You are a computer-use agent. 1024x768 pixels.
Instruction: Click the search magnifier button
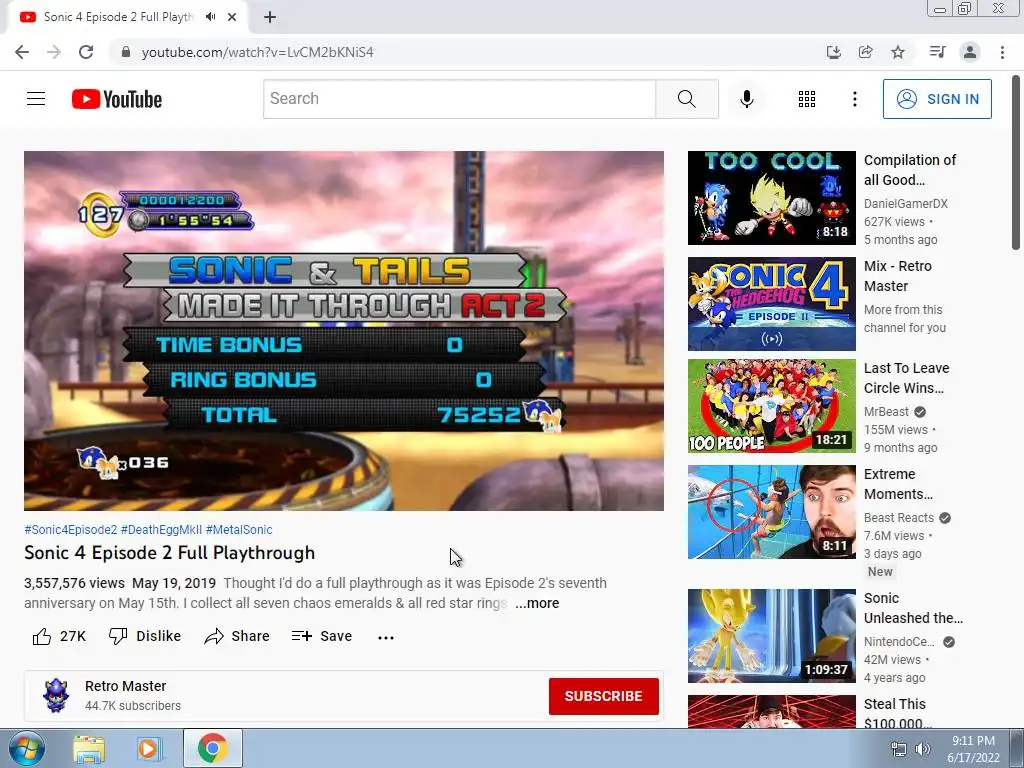pos(686,99)
